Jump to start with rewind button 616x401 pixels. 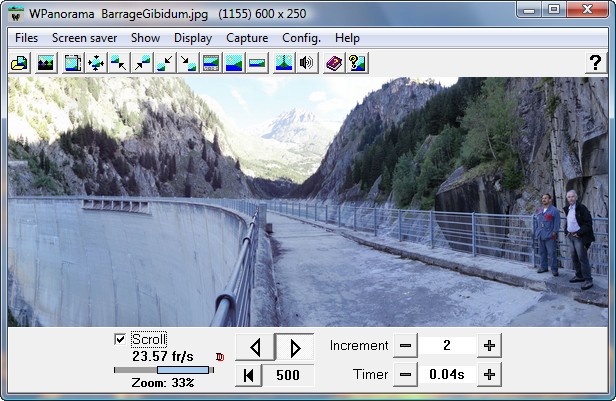[248, 375]
